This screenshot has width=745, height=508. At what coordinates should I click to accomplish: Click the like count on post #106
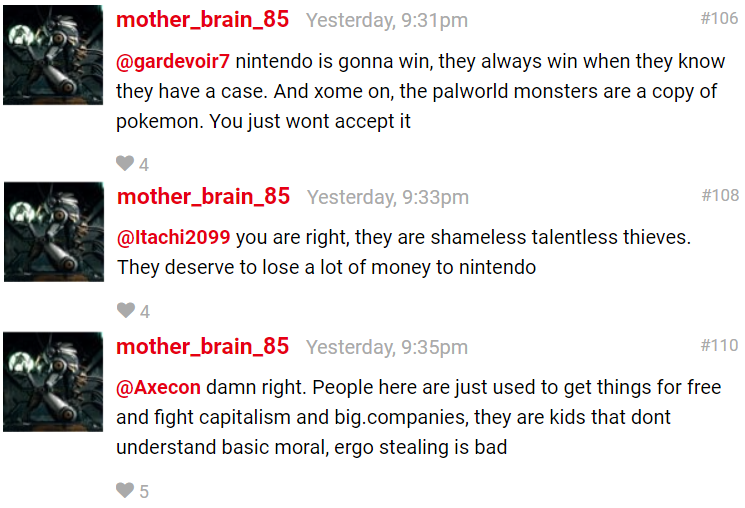tap(144, 165)
